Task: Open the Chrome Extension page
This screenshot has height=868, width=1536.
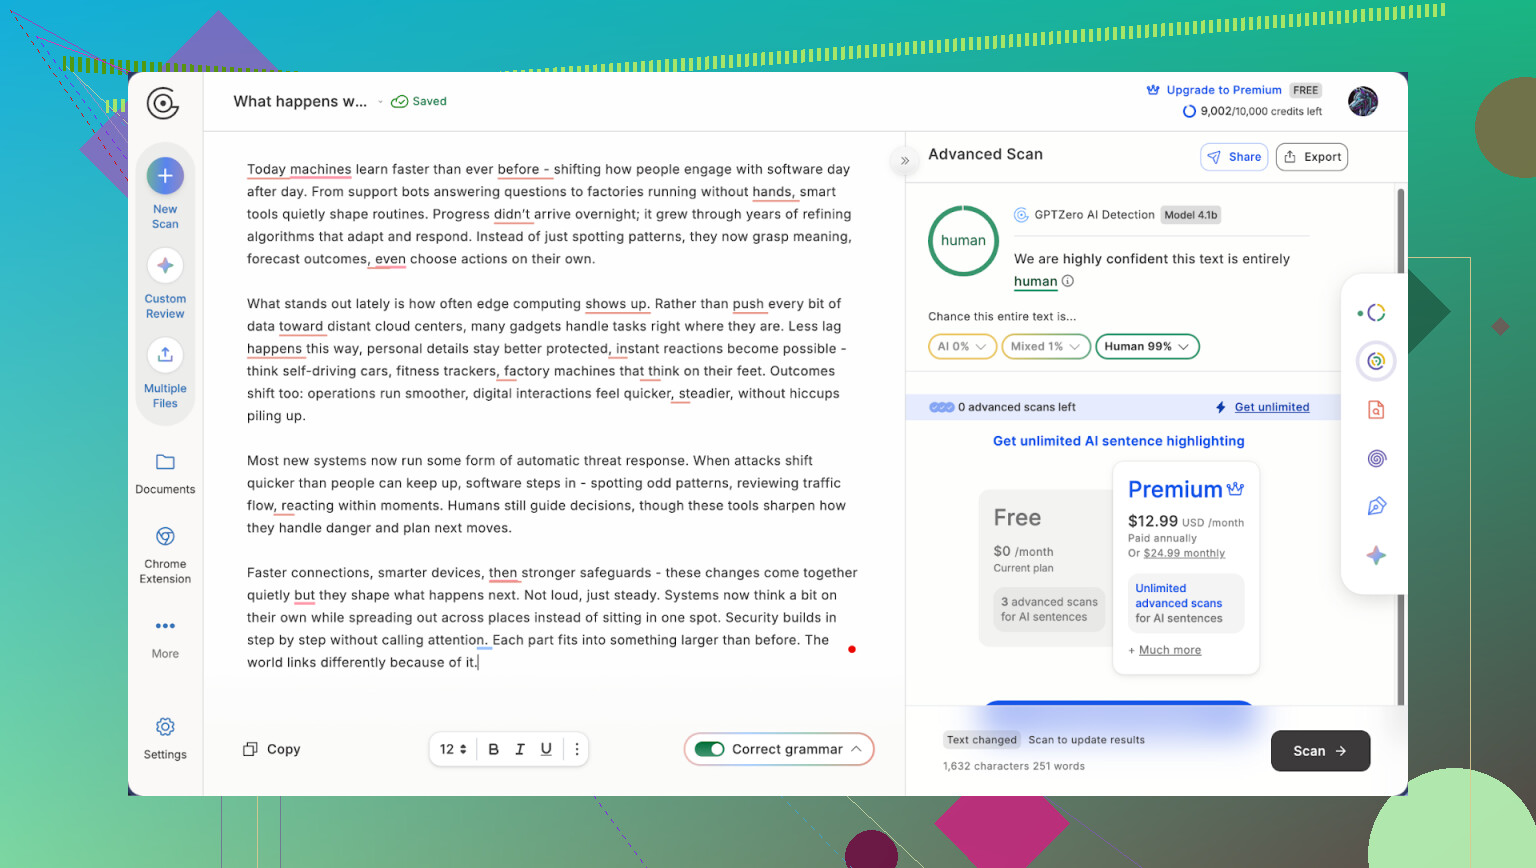Action: pos(165,538)
